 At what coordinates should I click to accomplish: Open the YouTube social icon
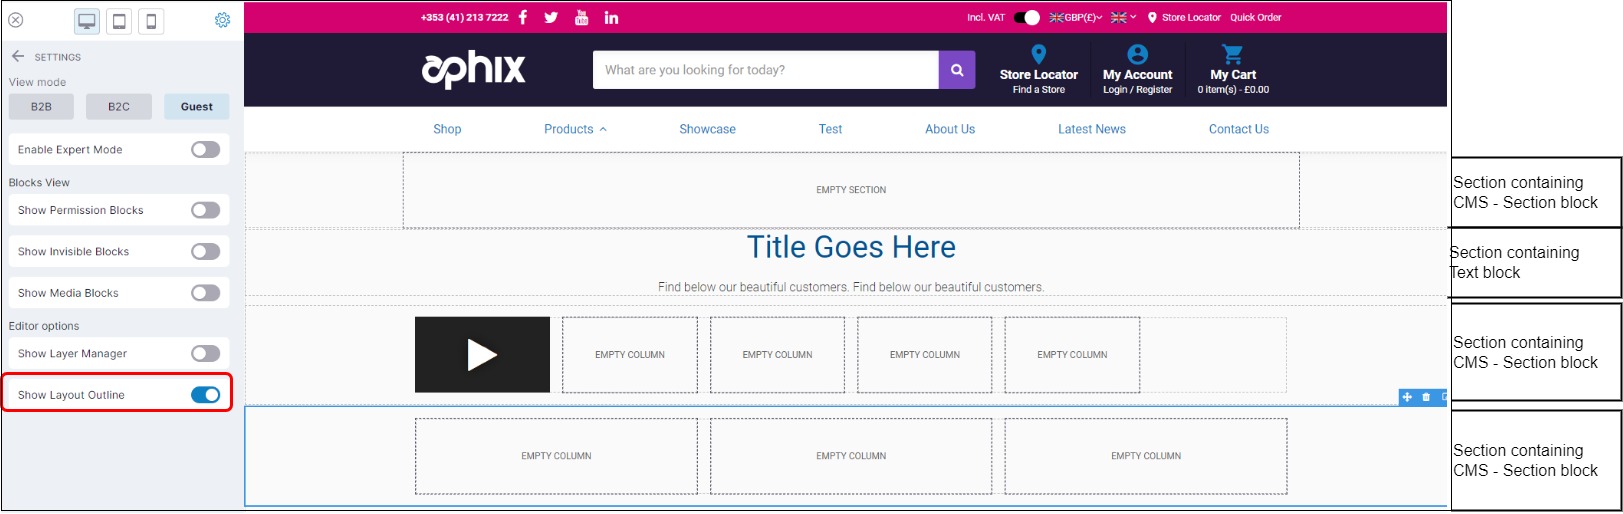pyautogui.click(x=581, y=17)
